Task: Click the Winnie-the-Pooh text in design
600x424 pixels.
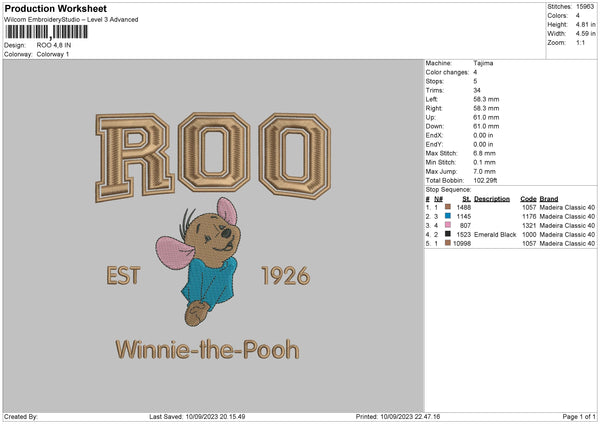Action: [x=207, y=350]
